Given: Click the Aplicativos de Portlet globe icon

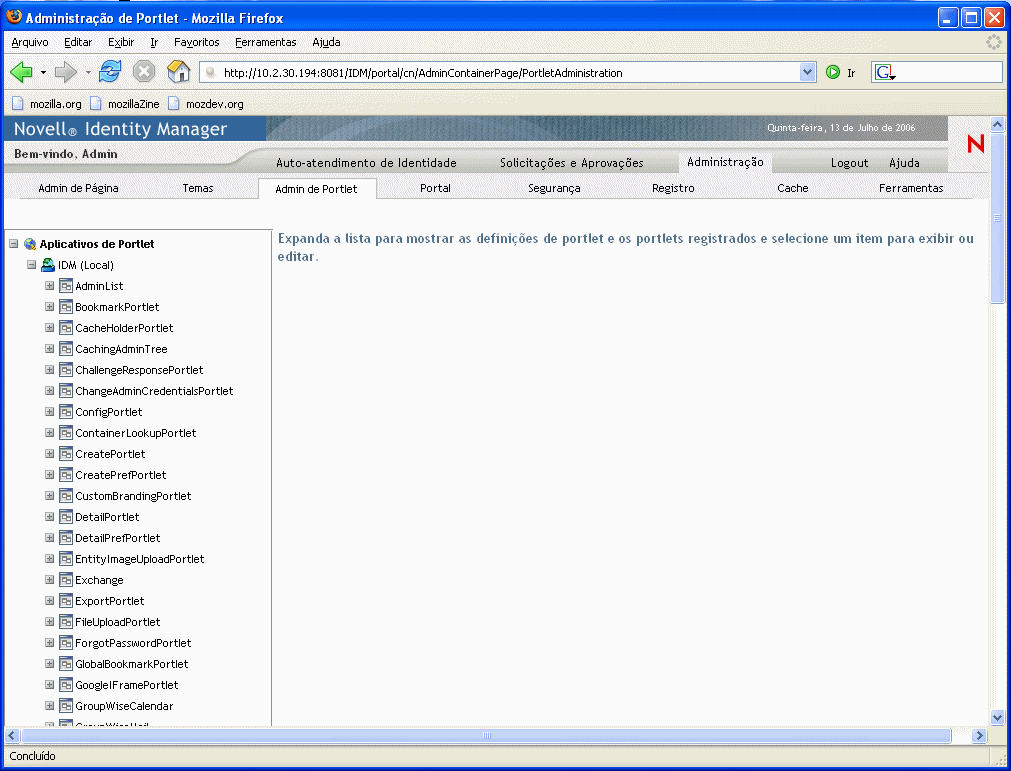Looking at the screenshot, I should [30, 244].
